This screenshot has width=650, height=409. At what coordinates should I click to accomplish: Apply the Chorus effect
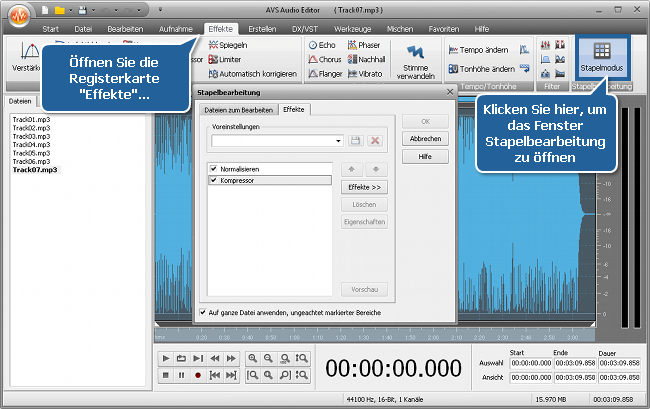tap(325, 60)
